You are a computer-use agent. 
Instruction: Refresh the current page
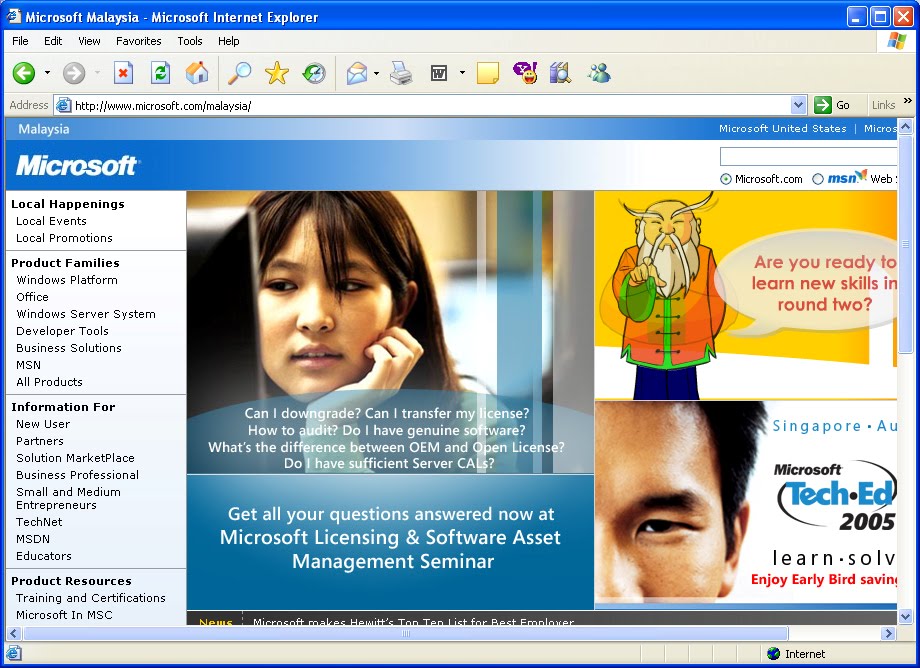point(160,73)
